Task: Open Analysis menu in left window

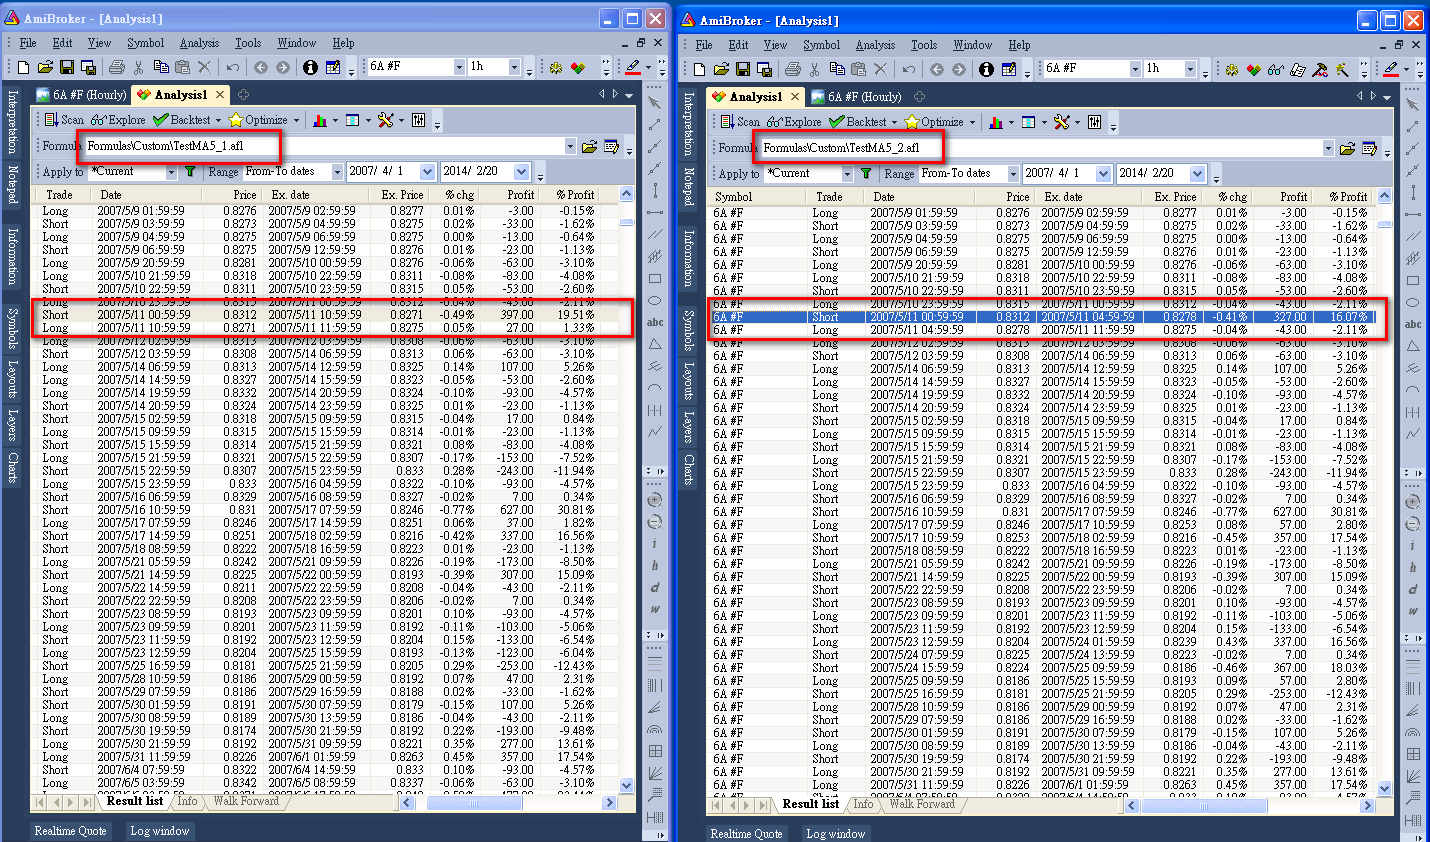Action: point(199,43)
